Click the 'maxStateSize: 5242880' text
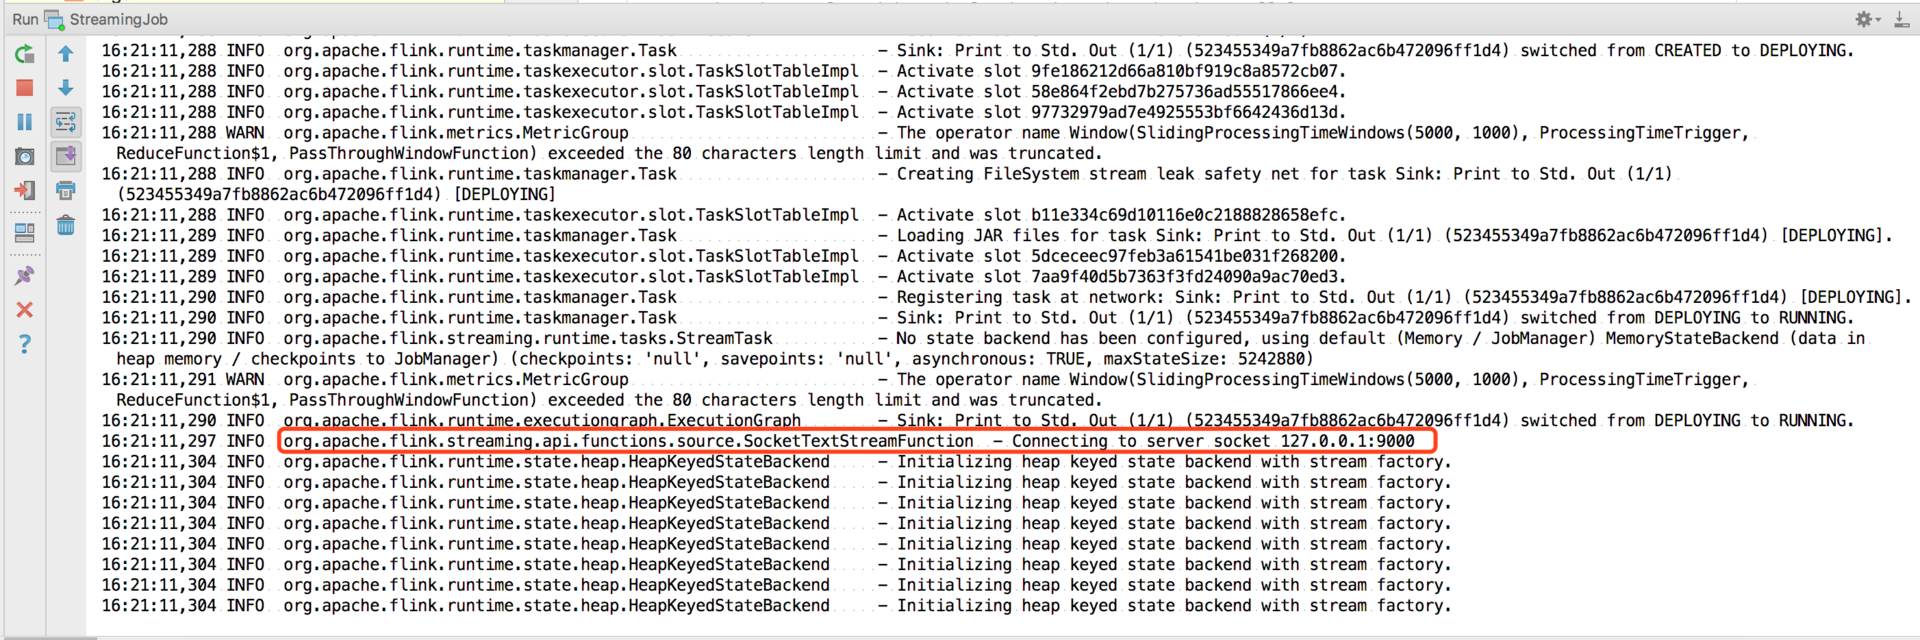The height and width of the screenshot is (640, 1920). pyautogui.click(x=1208, y=359)
